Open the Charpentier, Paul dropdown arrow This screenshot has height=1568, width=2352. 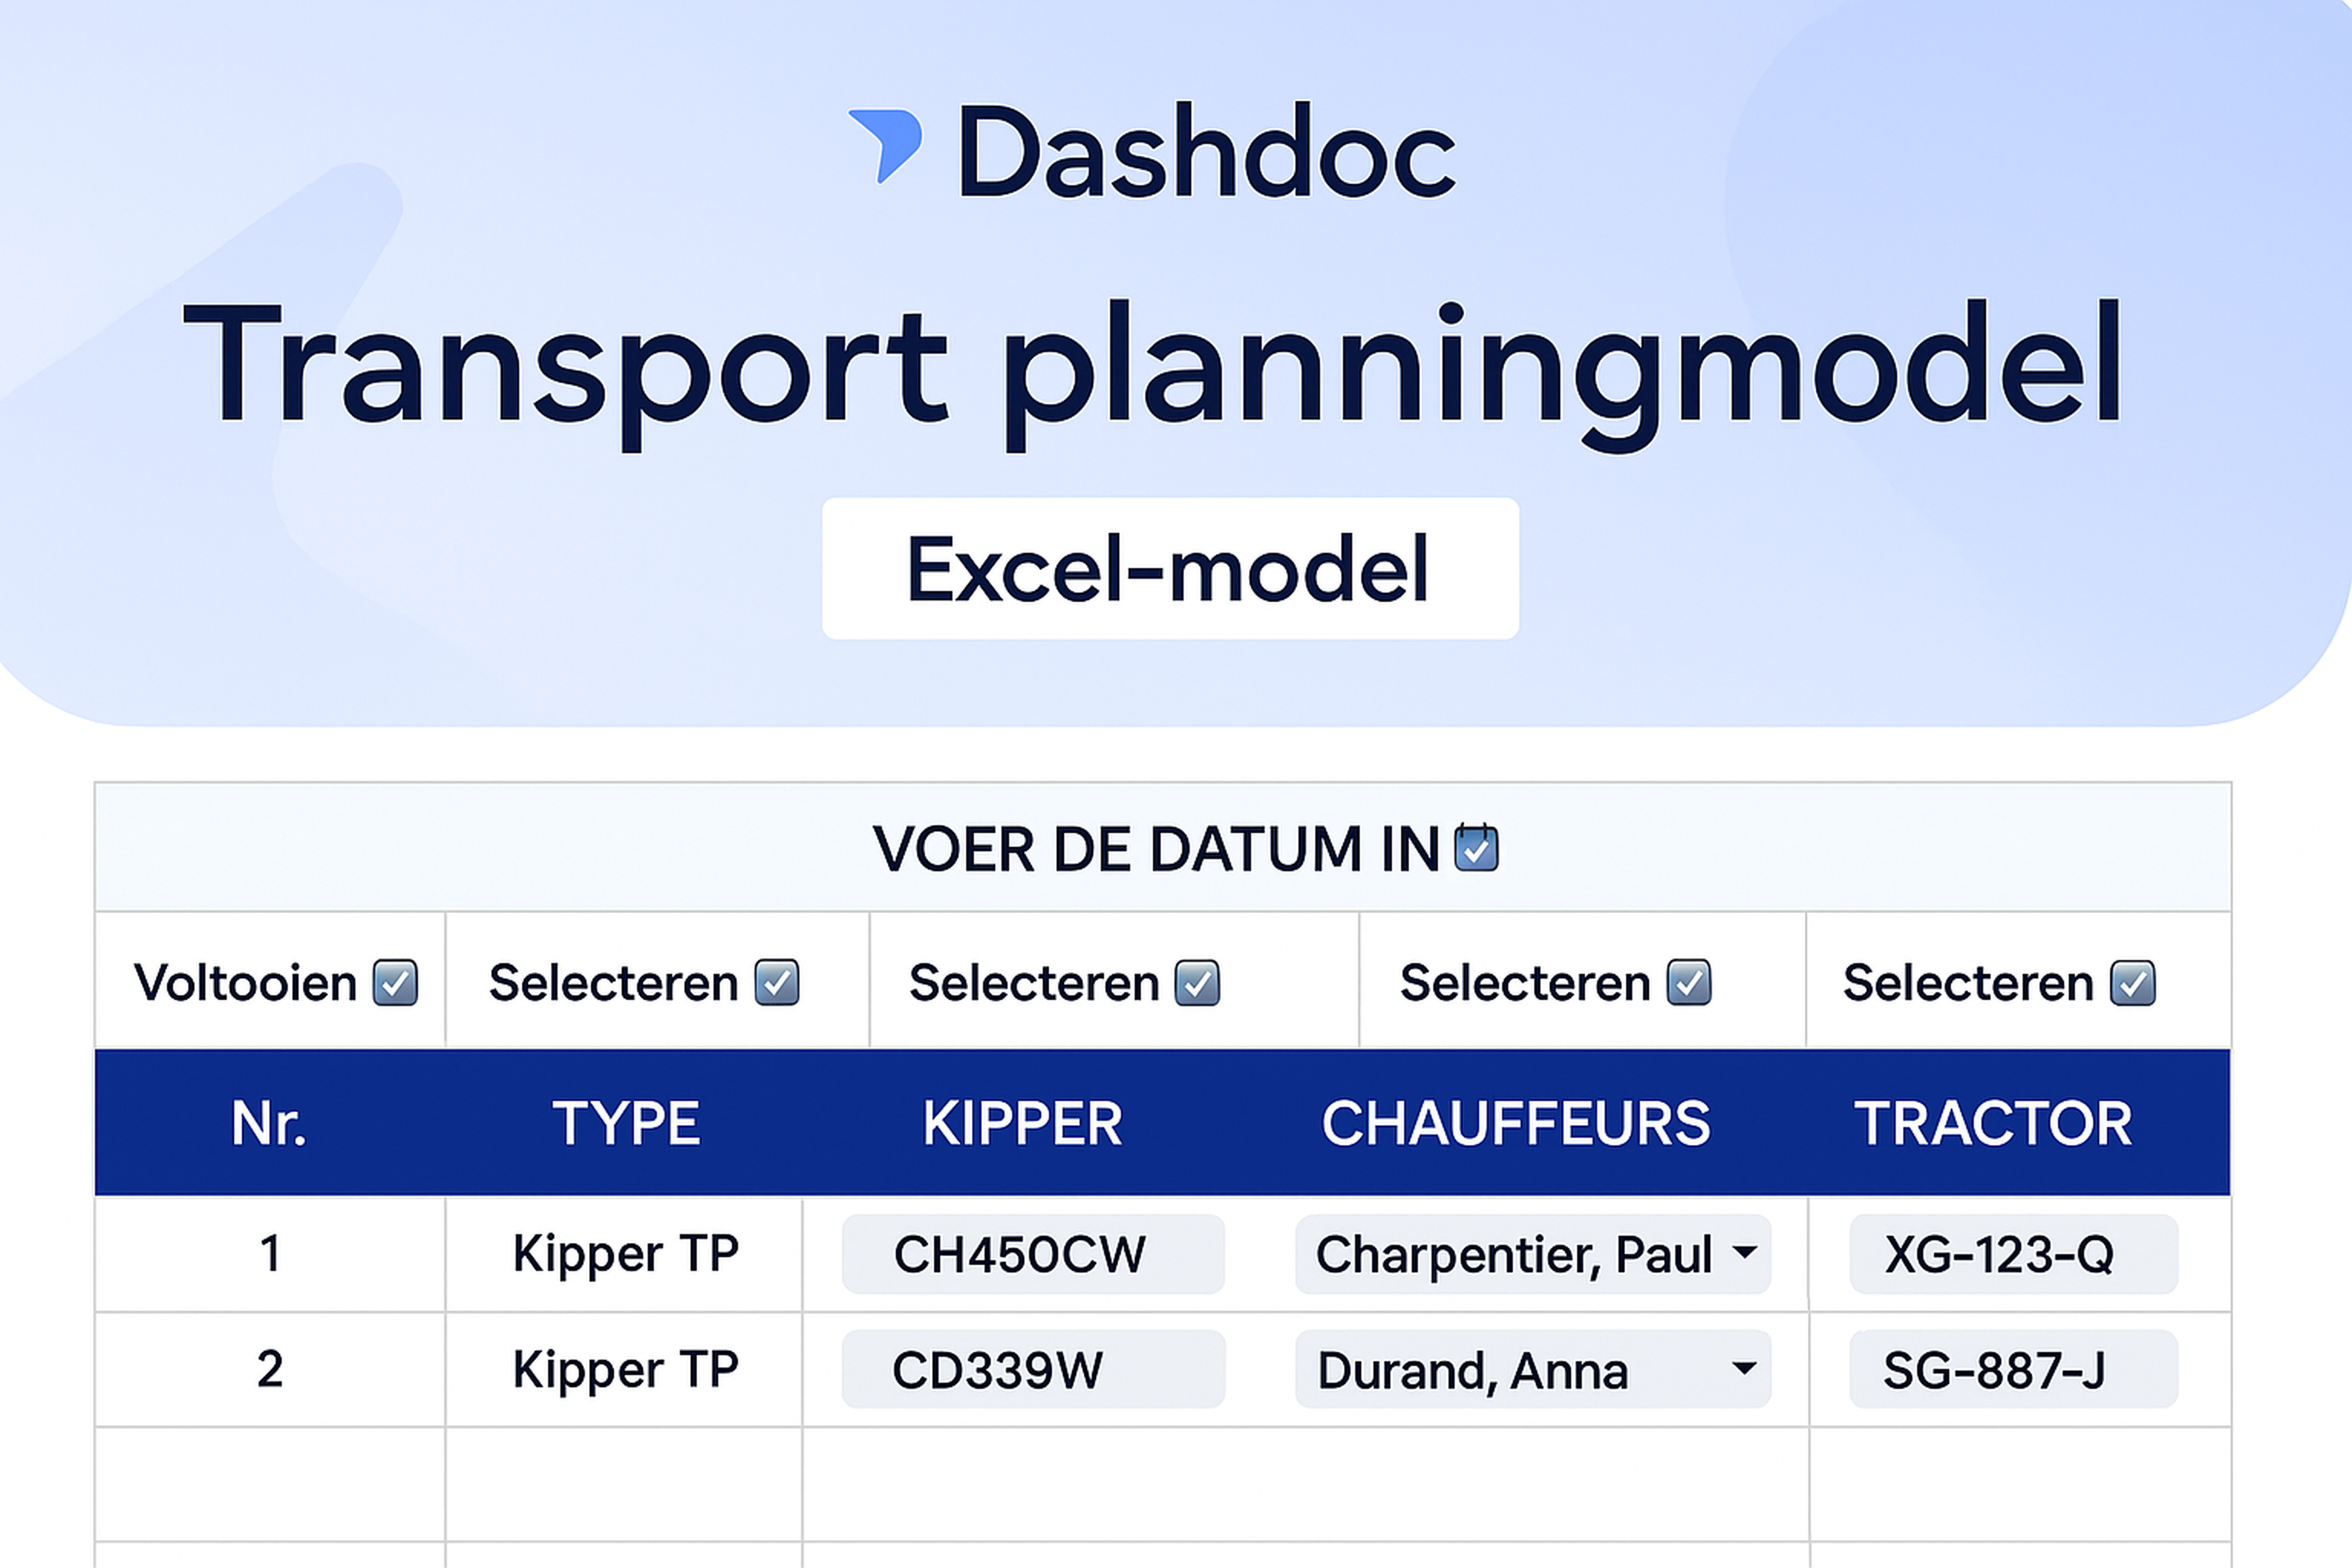[x=1745, y=1252]
